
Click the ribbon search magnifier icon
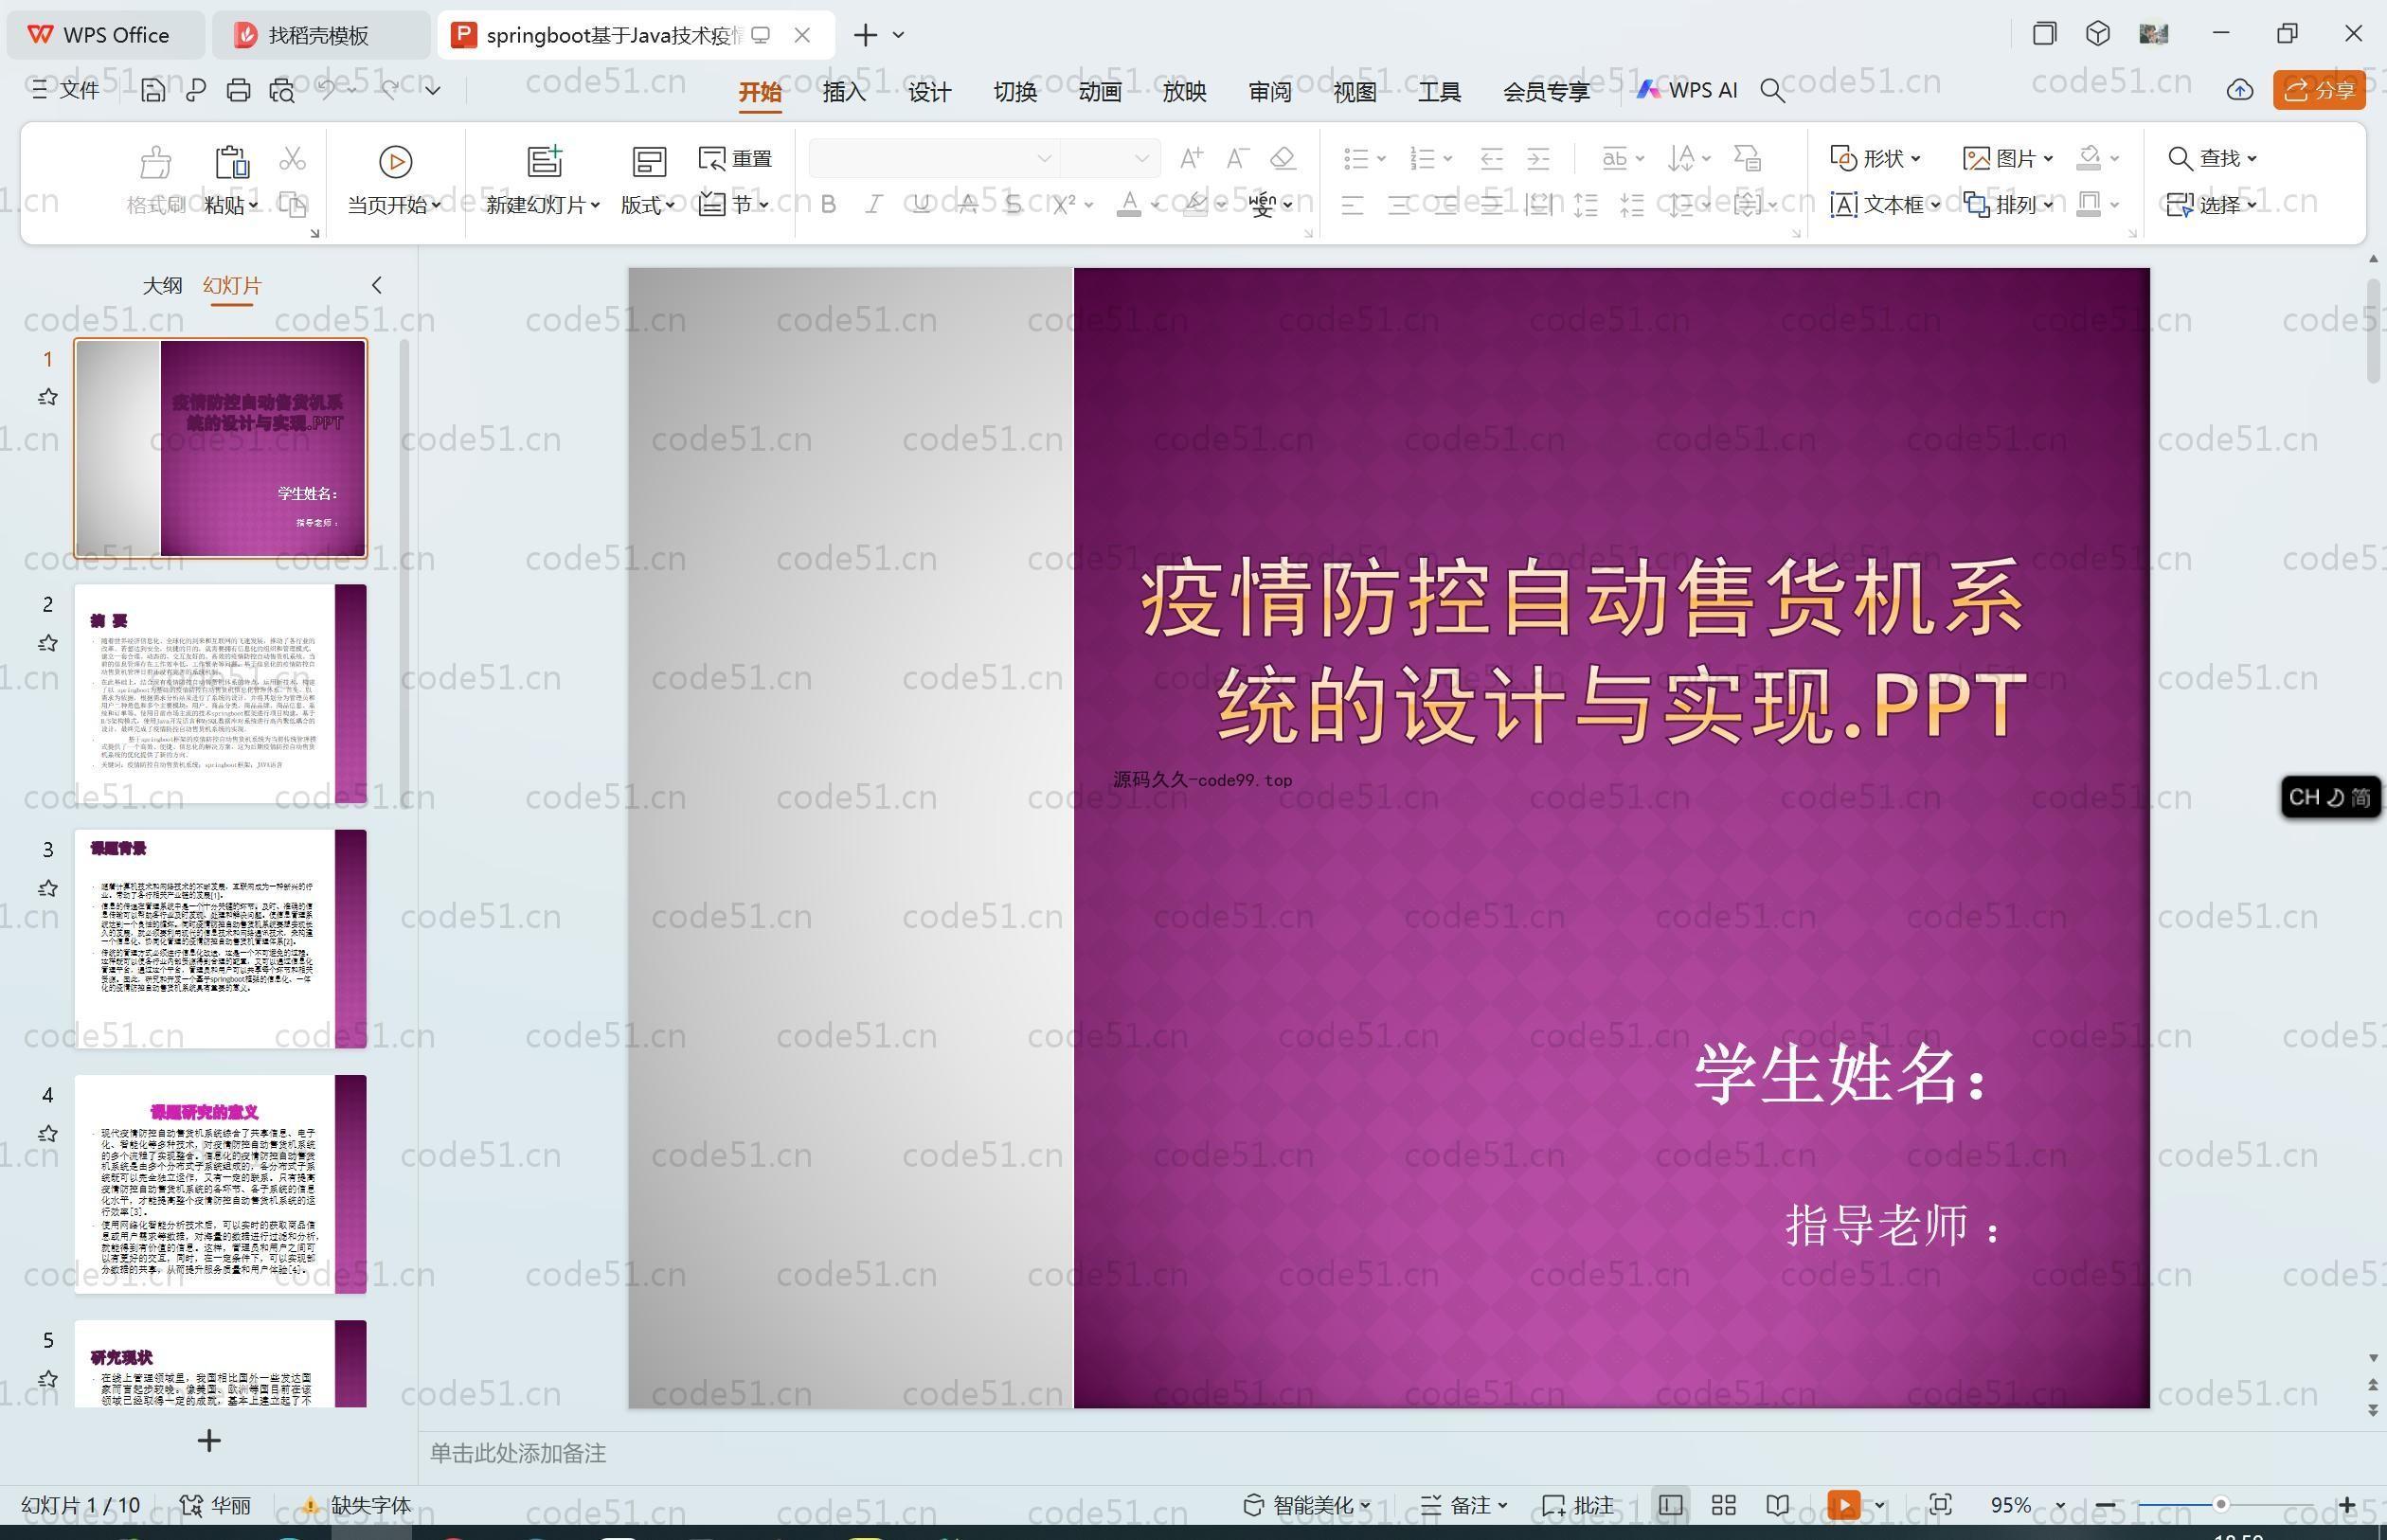1772,91
